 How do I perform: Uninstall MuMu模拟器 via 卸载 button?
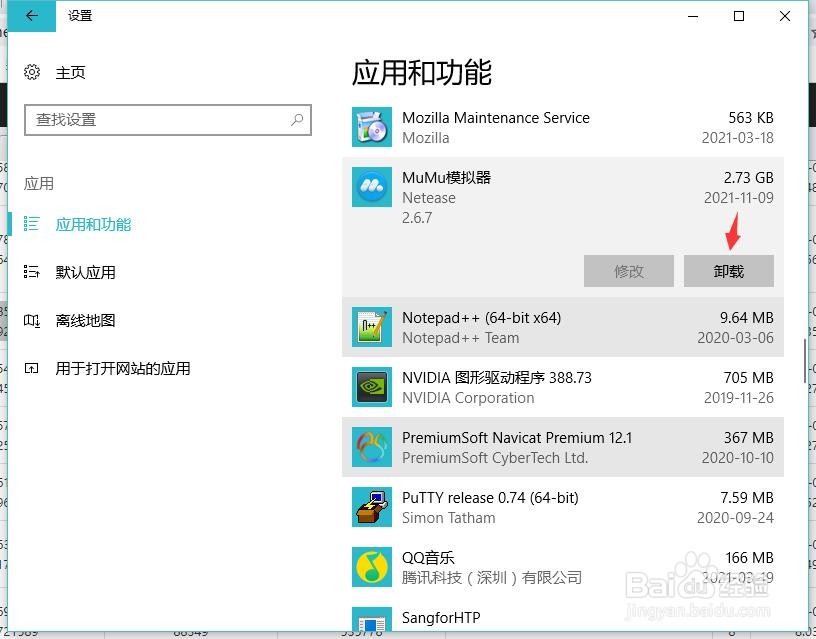tap(728, 271)
